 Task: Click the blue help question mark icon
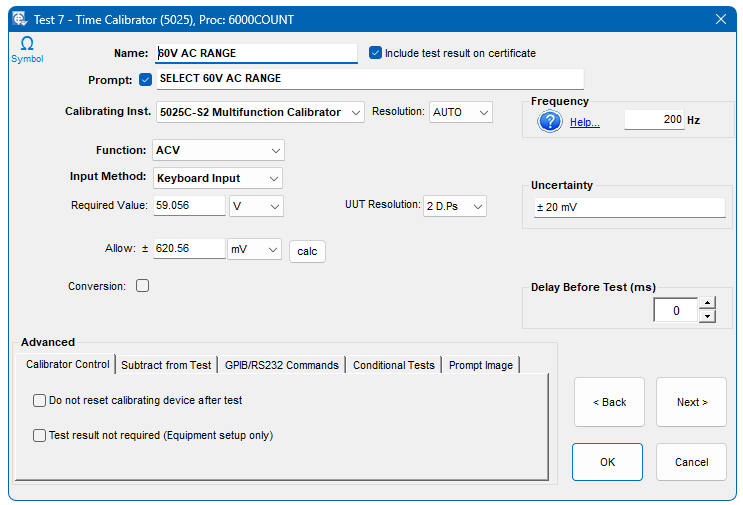click(550, 121)
